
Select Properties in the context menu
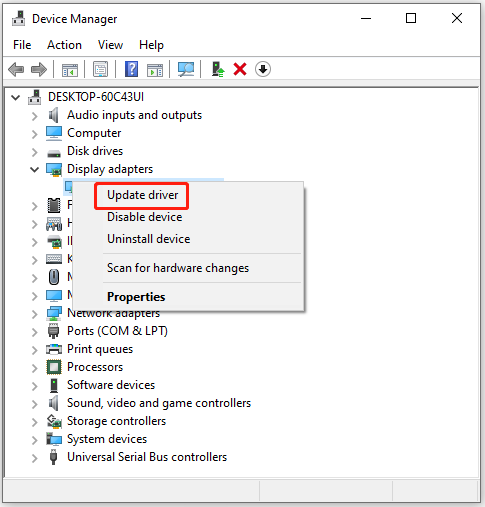click(x=136, y=297)
